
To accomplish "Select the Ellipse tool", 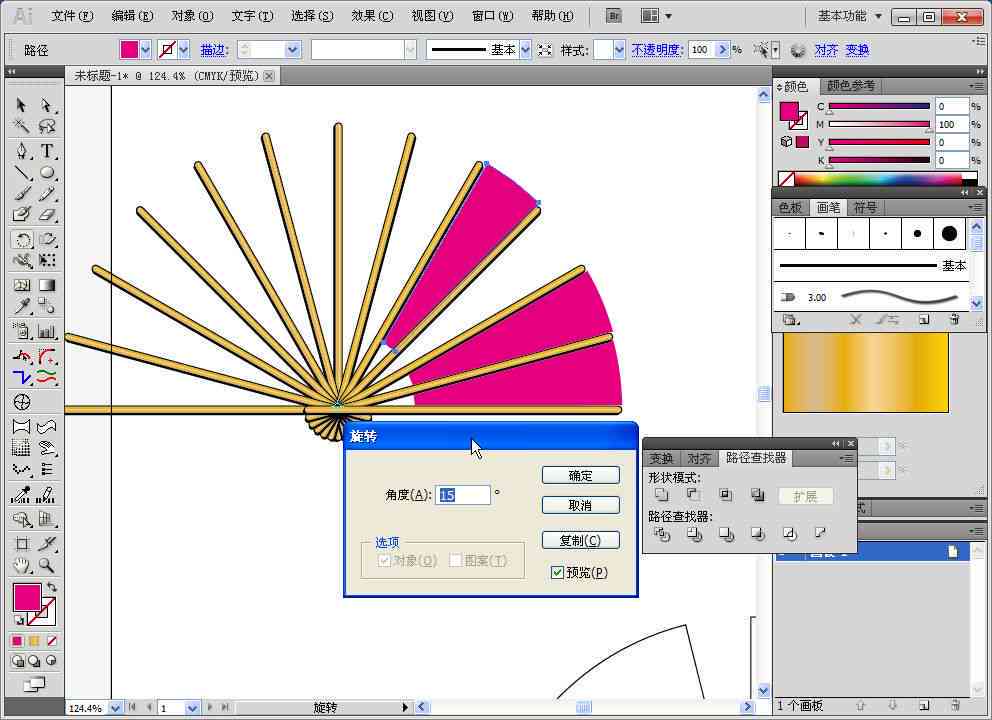I will (46, 172).
